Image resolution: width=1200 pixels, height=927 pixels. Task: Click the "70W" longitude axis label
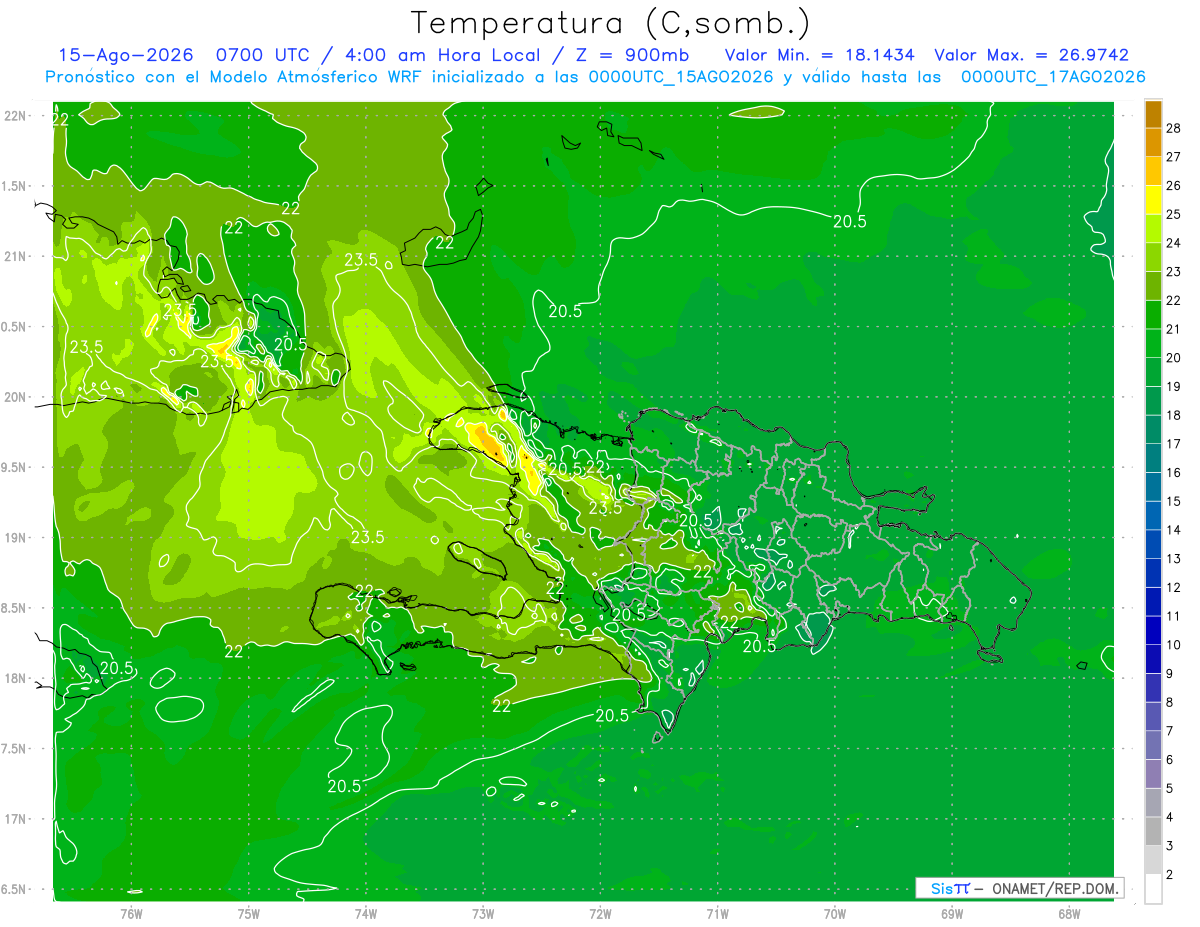[835, 914]
